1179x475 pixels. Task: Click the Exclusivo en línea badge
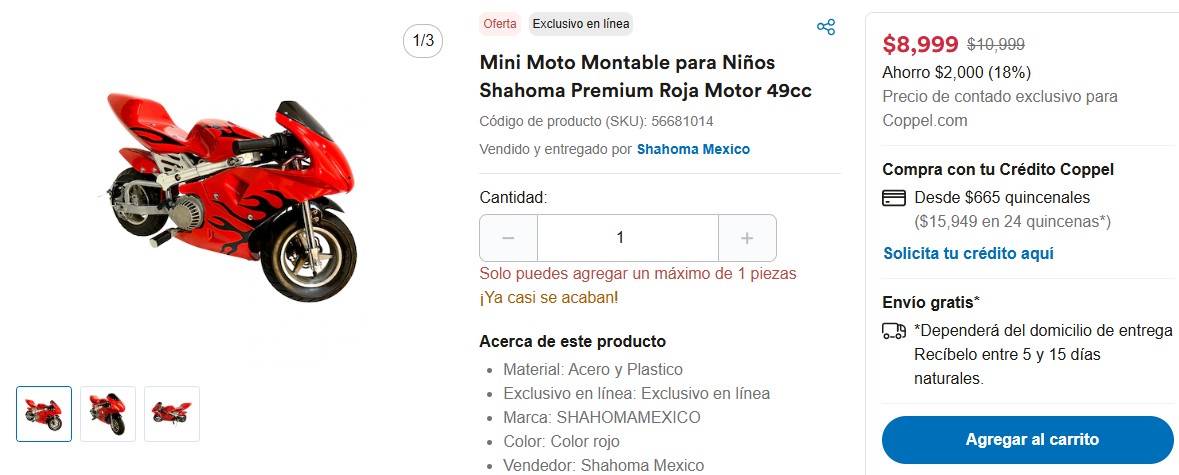point(581,24)
